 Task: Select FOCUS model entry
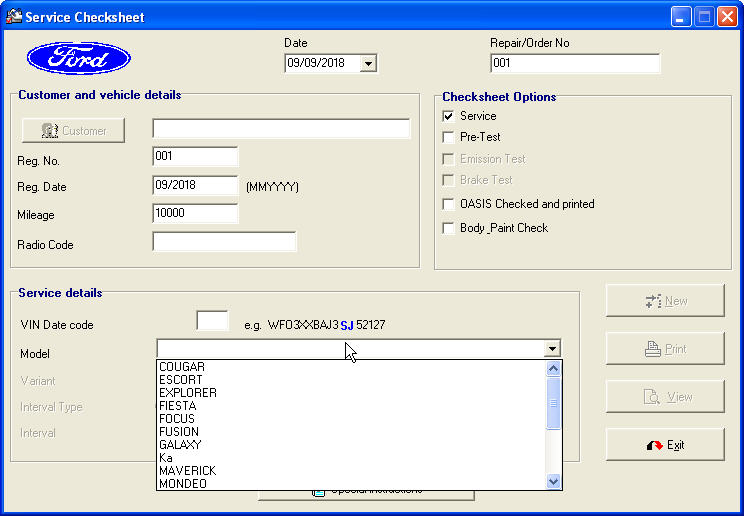(x=352, y=419)
